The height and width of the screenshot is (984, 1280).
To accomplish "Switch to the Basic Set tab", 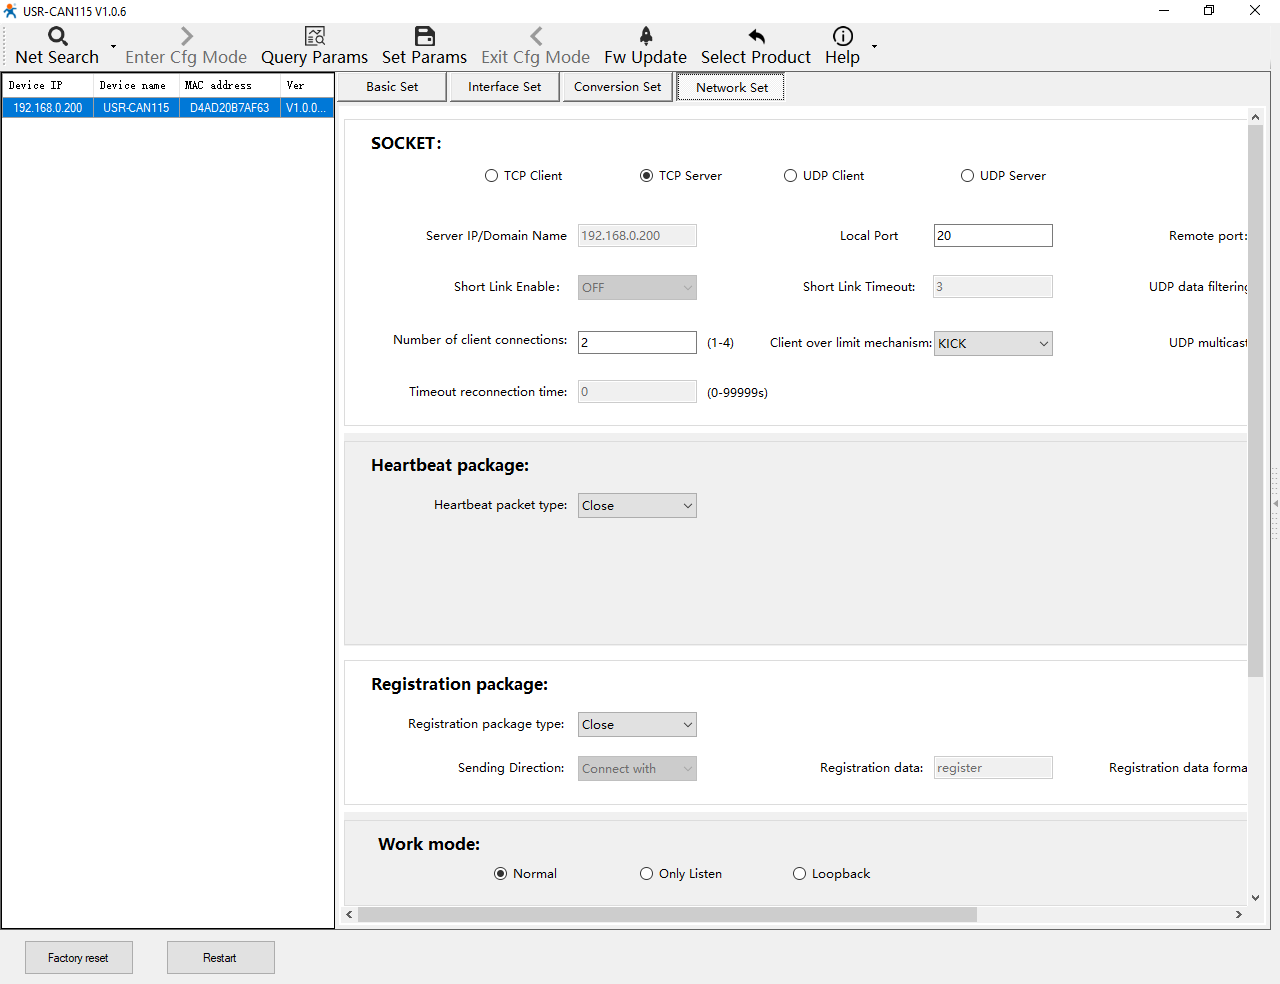I will click(392, 87).
